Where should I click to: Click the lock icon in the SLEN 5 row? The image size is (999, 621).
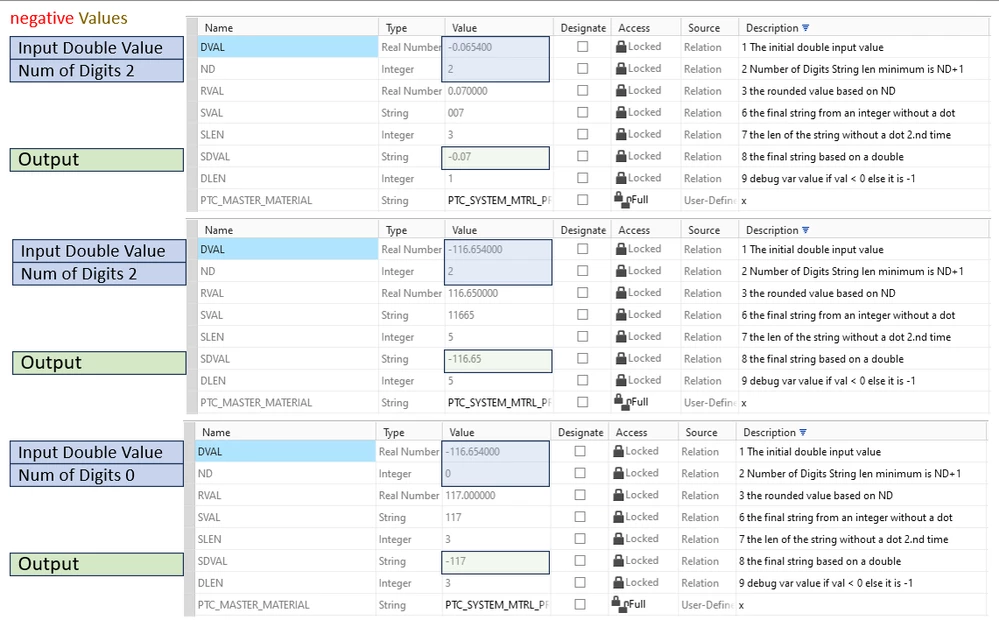621,336
